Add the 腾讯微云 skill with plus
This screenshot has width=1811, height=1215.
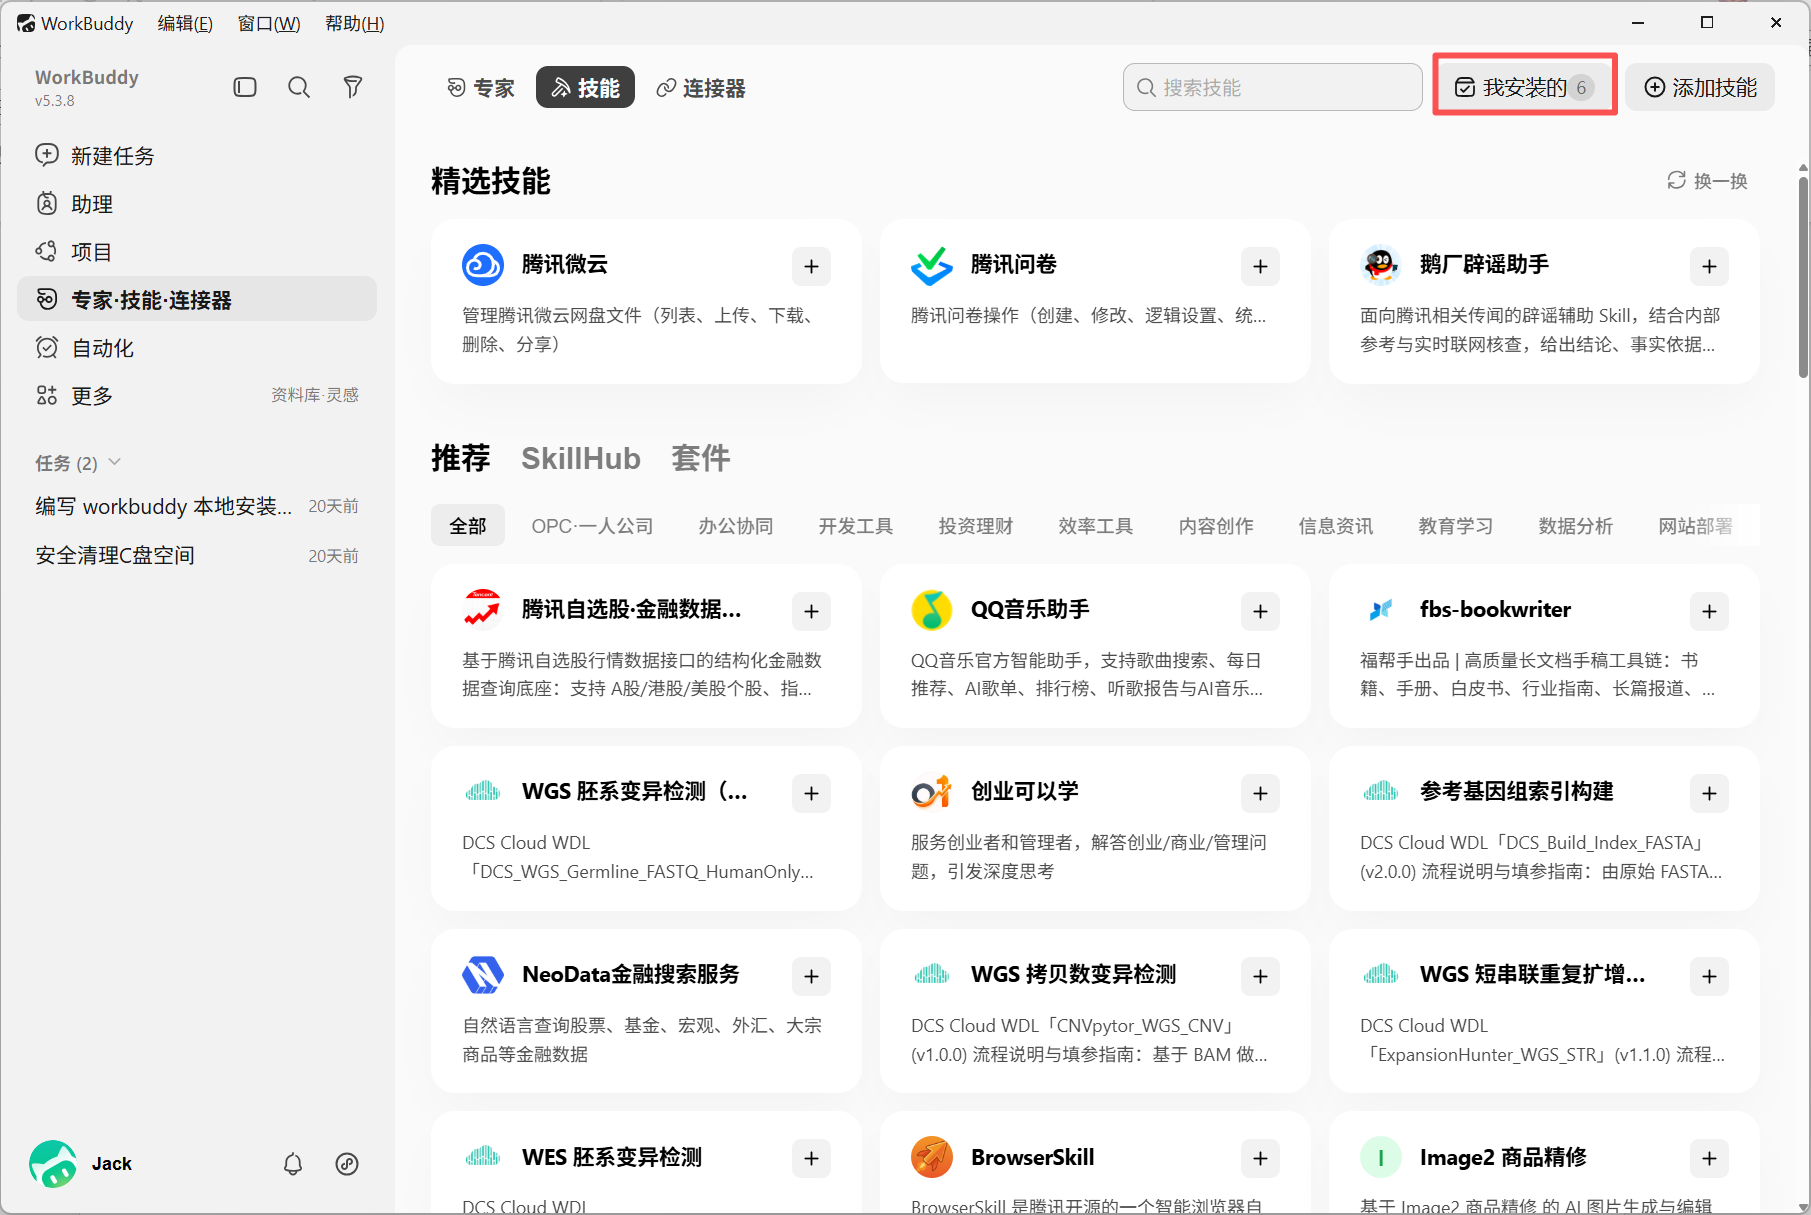click(811, 267)
